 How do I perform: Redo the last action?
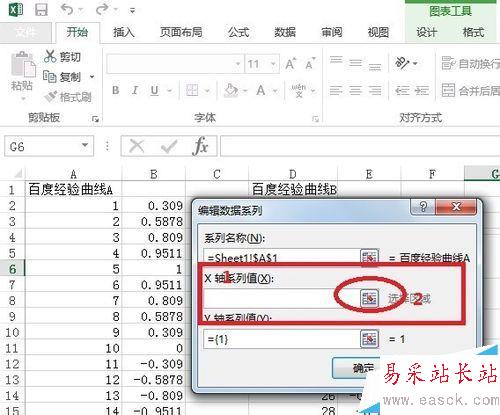pos(102,9)
